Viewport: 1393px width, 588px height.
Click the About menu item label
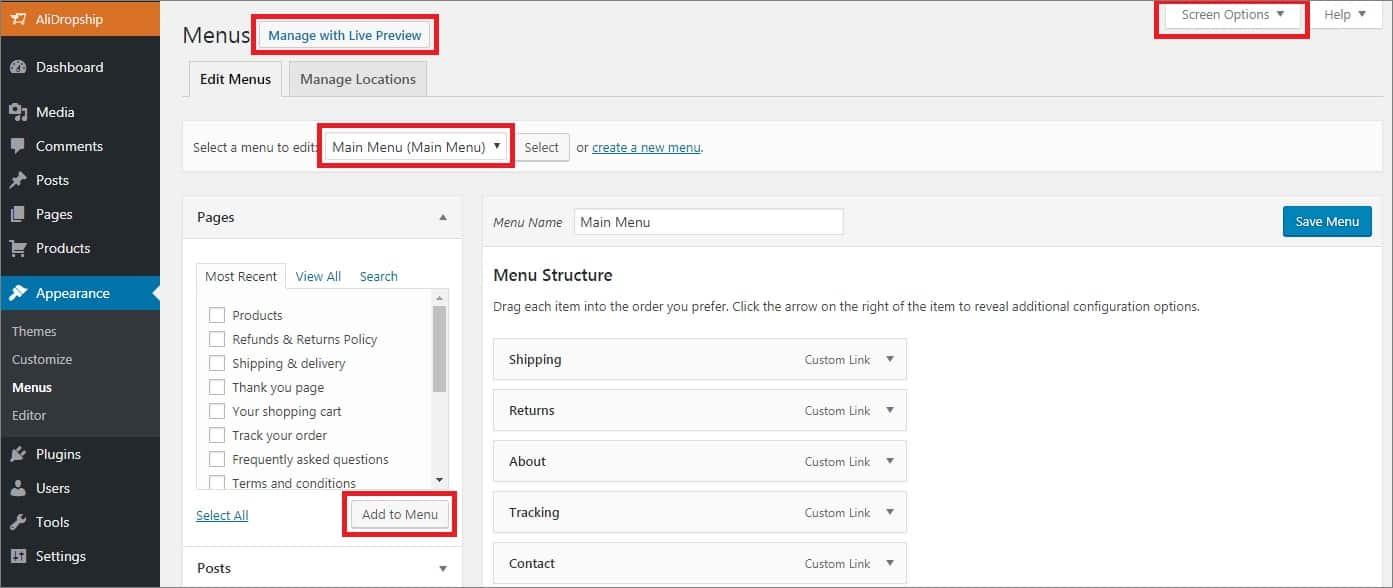(527, 461)
